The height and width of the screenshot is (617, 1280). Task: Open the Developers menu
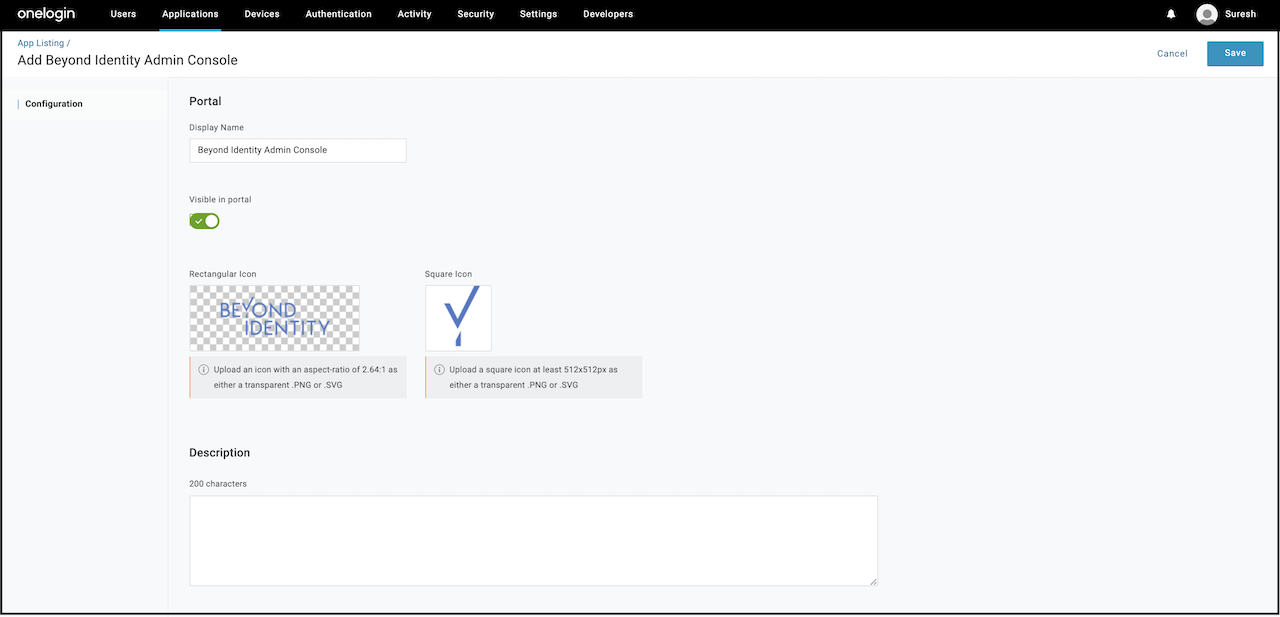click(x=608, y=14)
